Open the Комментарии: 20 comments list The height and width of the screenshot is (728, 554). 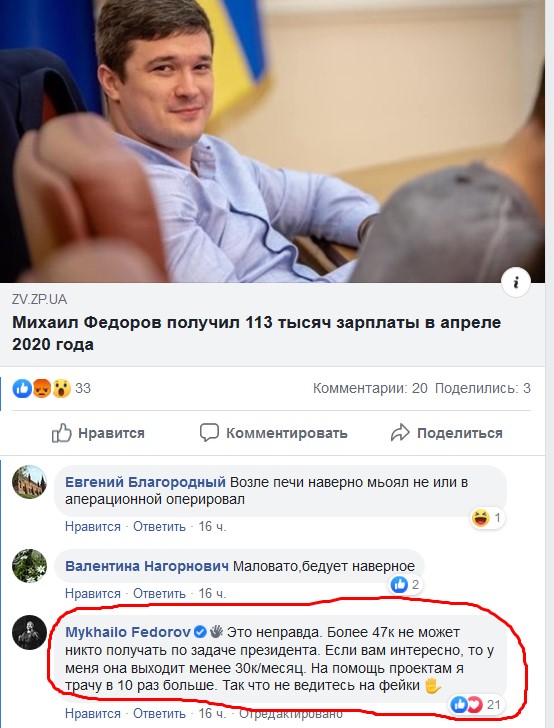370,388
